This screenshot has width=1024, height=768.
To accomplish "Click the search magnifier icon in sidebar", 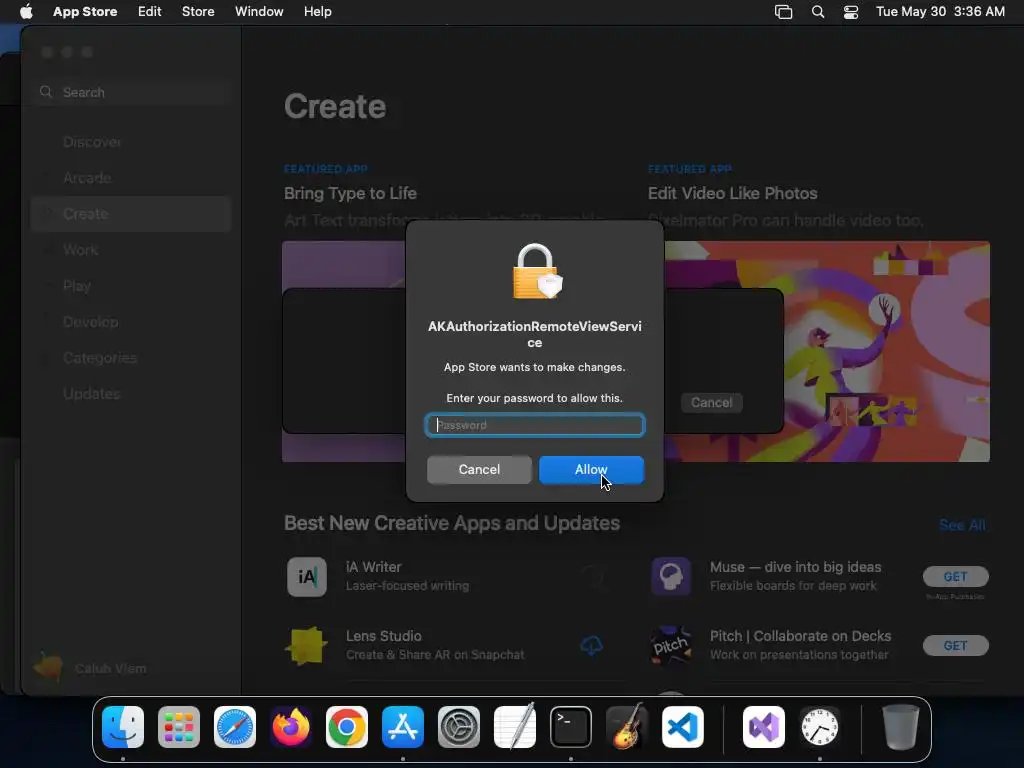I will [x=46, y=92].
